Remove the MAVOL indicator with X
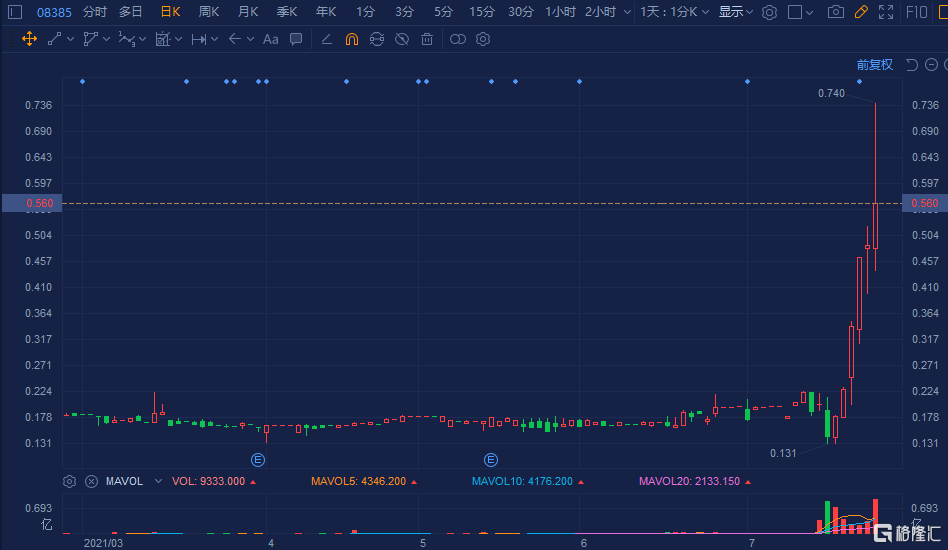 [92, 481]
